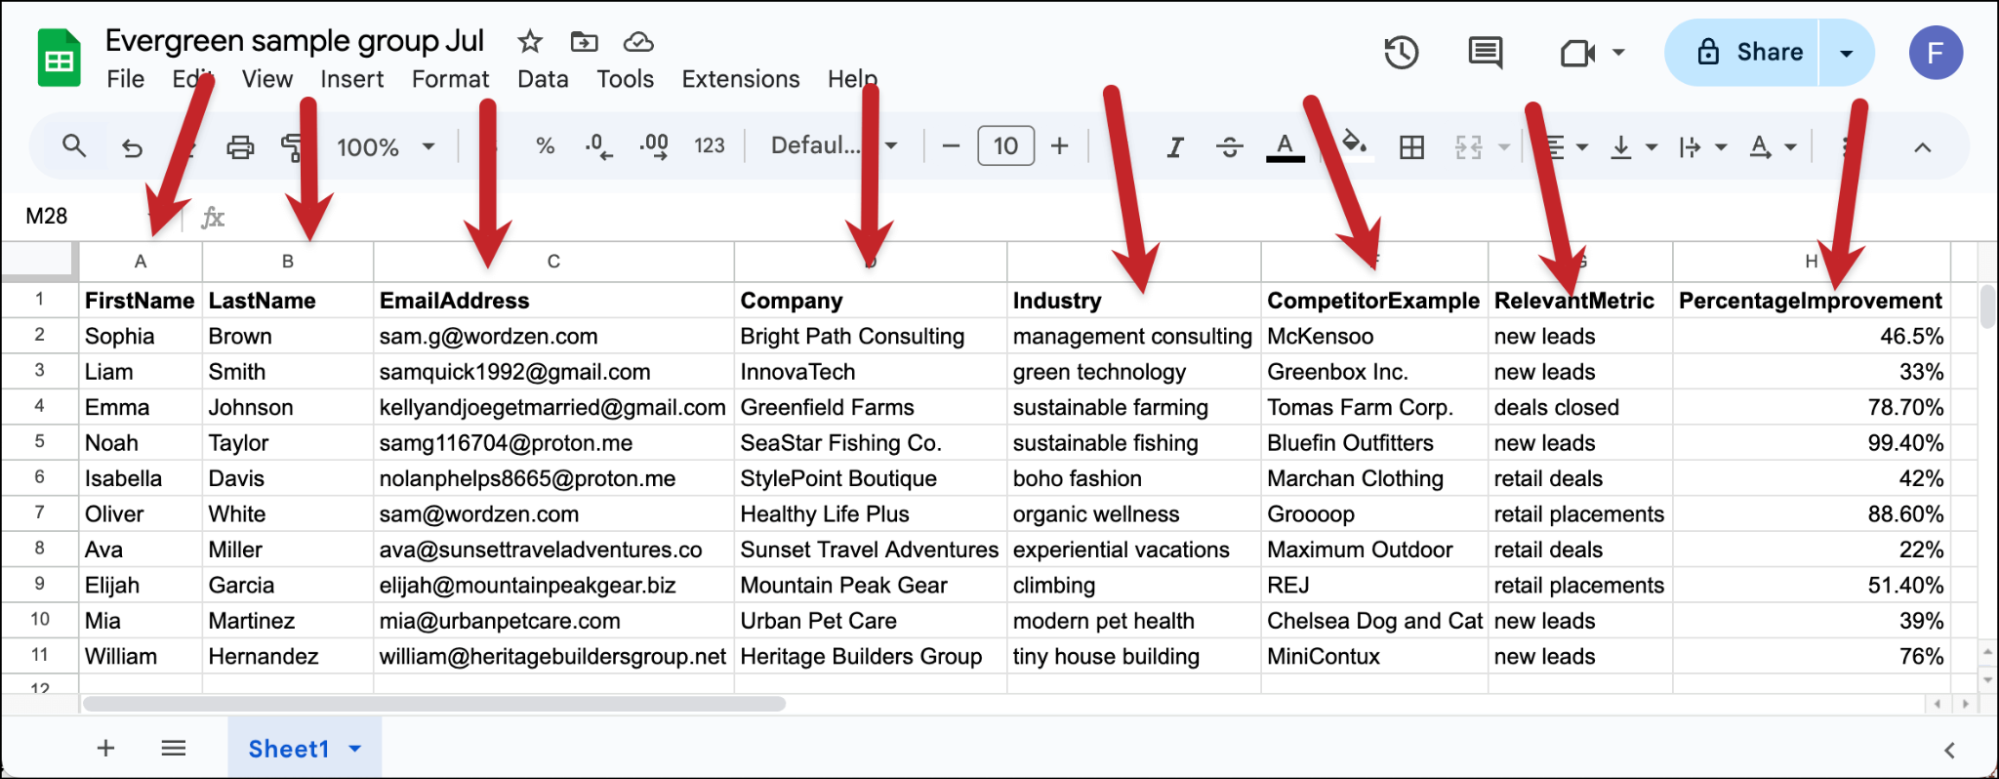Search the menus magnifier icon

(73, 146)
